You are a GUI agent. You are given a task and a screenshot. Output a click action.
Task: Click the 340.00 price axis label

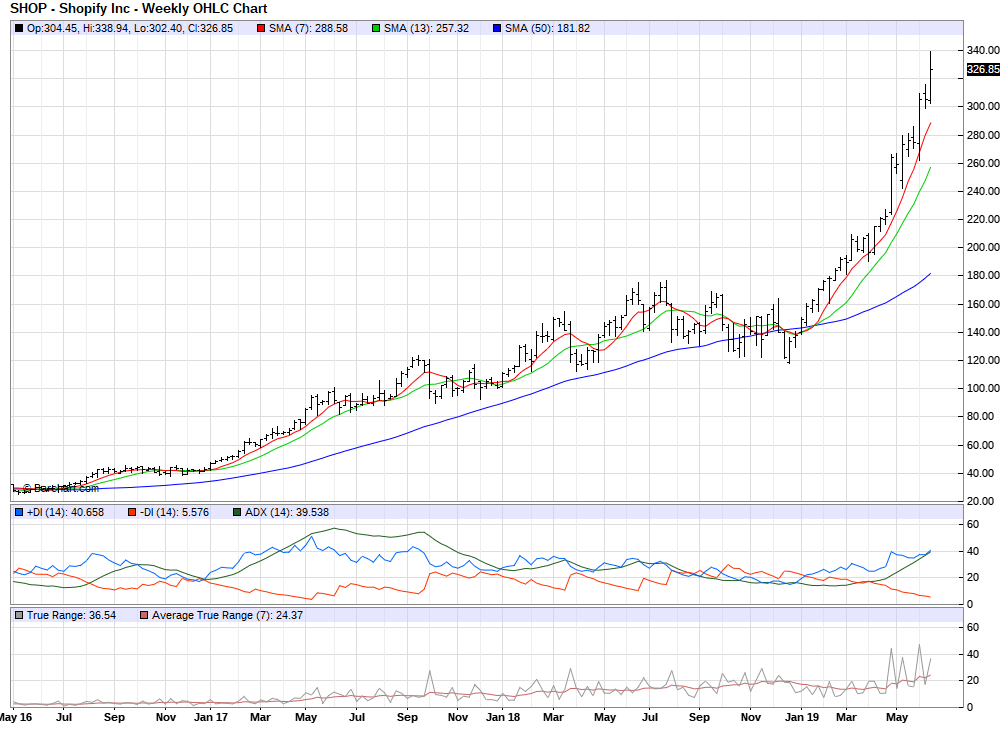click(983, 50)
